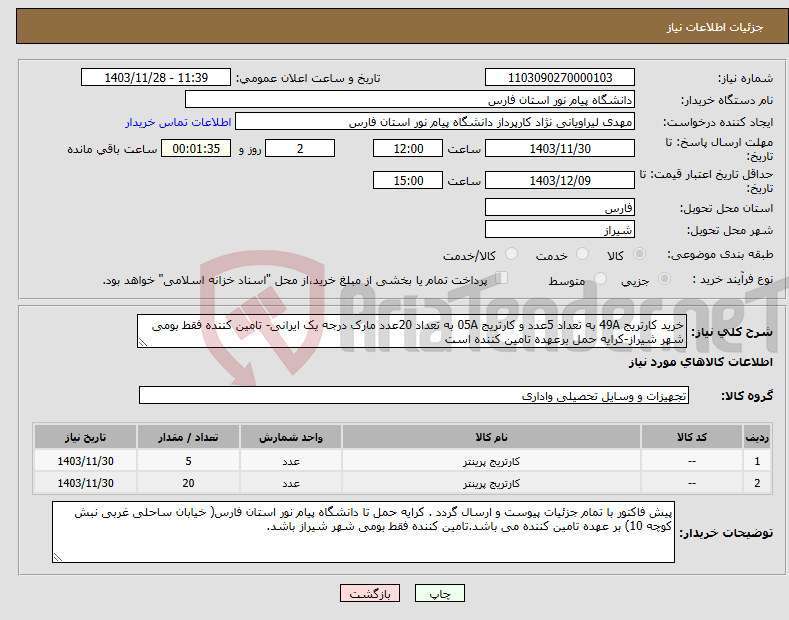Click the چاپ (print) button
The width and height of the screenshot is (789, 620).
click(439, 593)
